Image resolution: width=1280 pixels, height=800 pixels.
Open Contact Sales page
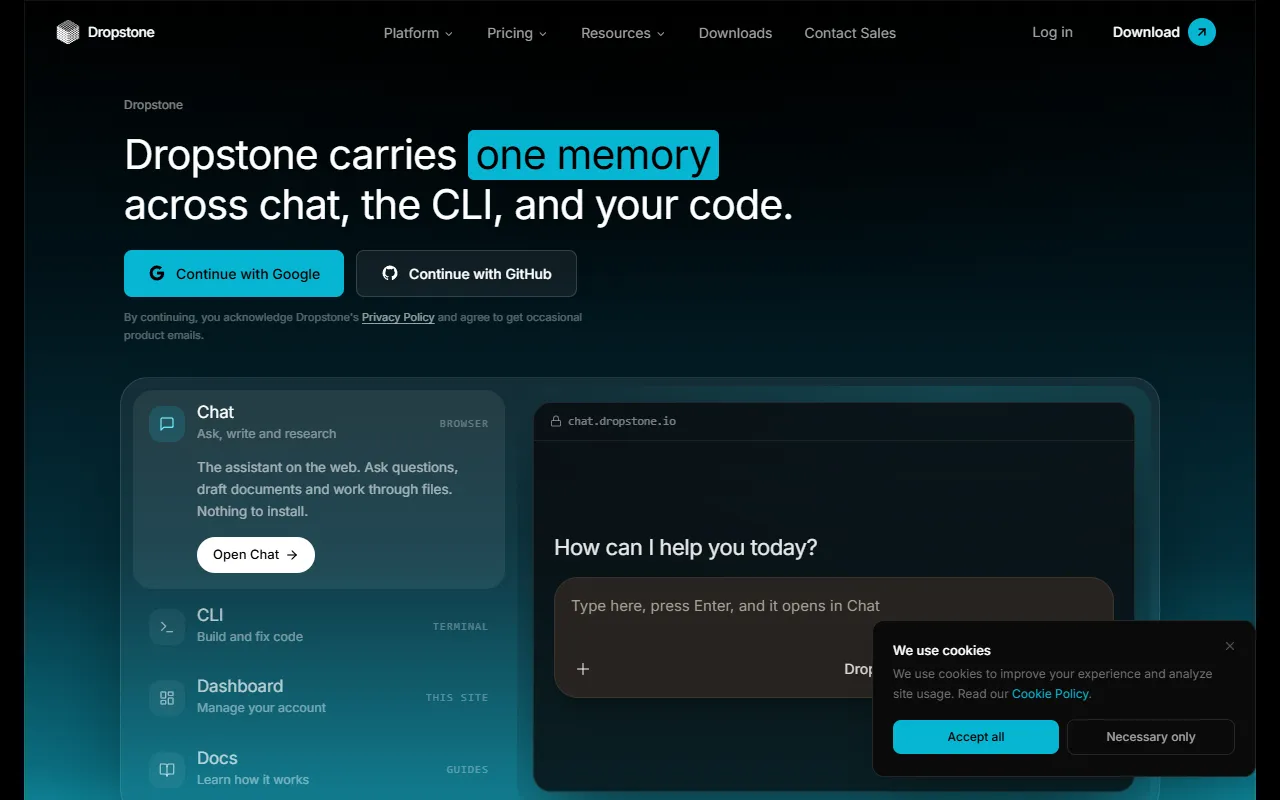[850, 33]
